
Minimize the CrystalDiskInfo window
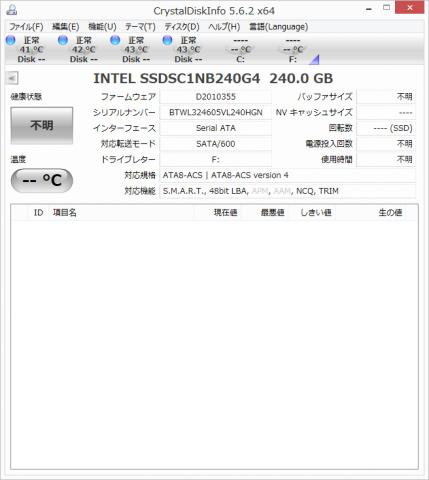coord(369,9)
